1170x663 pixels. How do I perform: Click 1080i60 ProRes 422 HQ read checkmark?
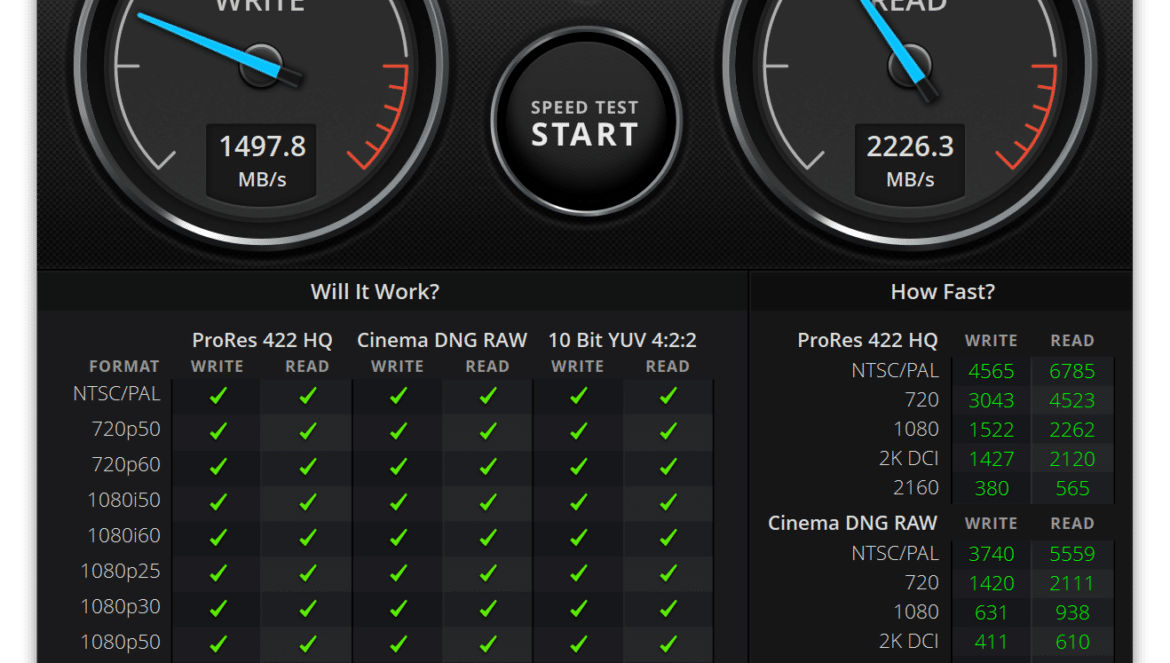[x=307, y=537]
